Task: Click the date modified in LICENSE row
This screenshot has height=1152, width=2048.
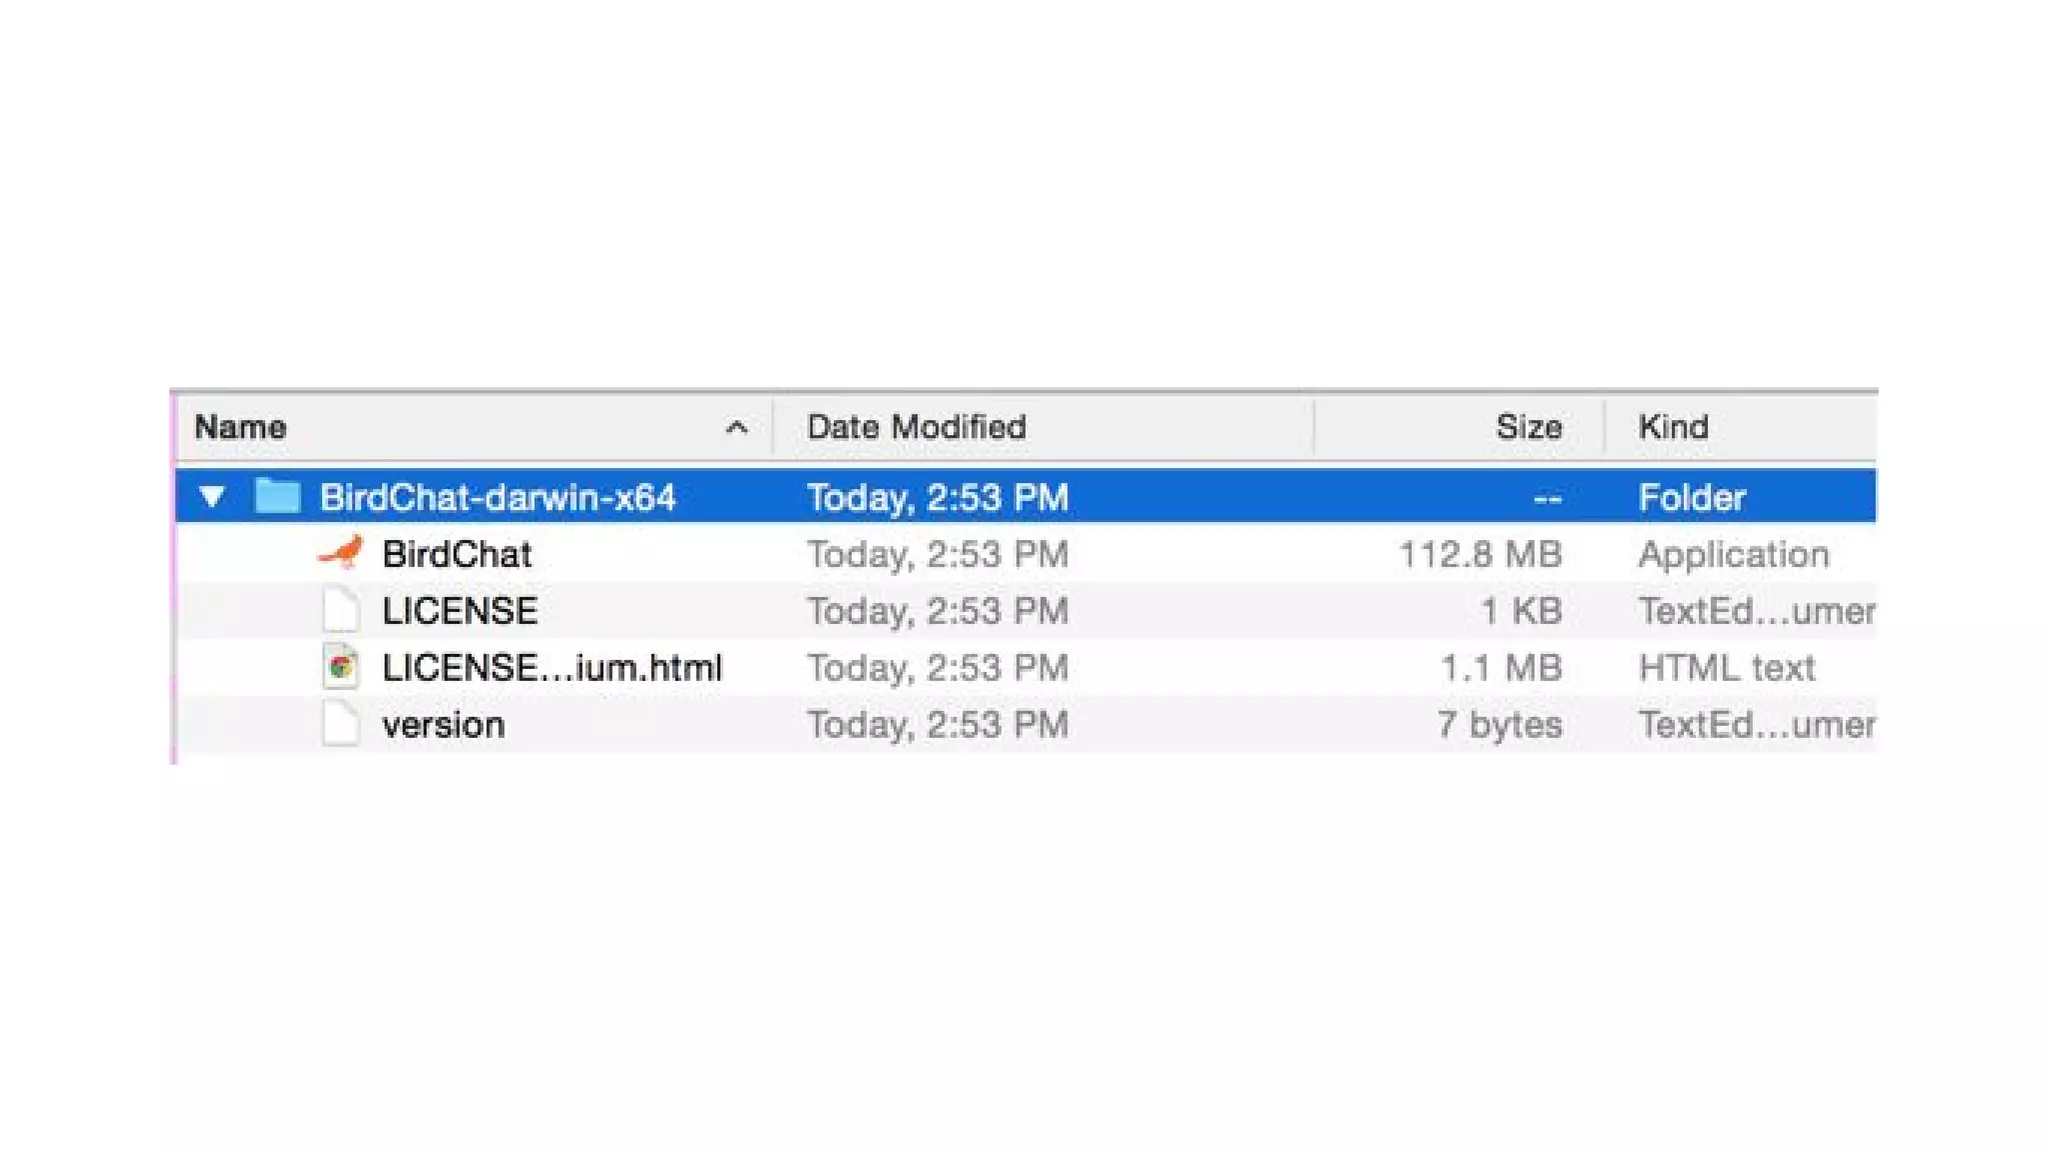Action: tap(938, 611)
